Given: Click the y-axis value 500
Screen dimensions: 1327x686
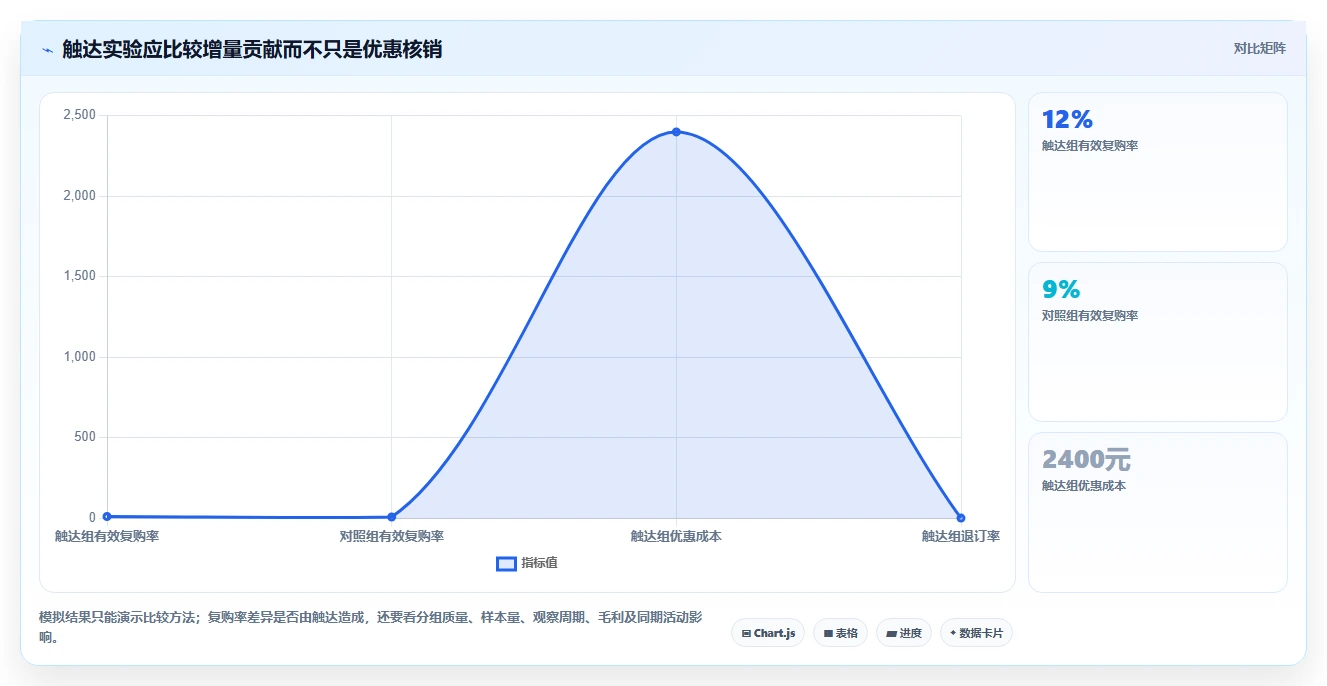Looking at the screenshot, I should tap(84, 437).
